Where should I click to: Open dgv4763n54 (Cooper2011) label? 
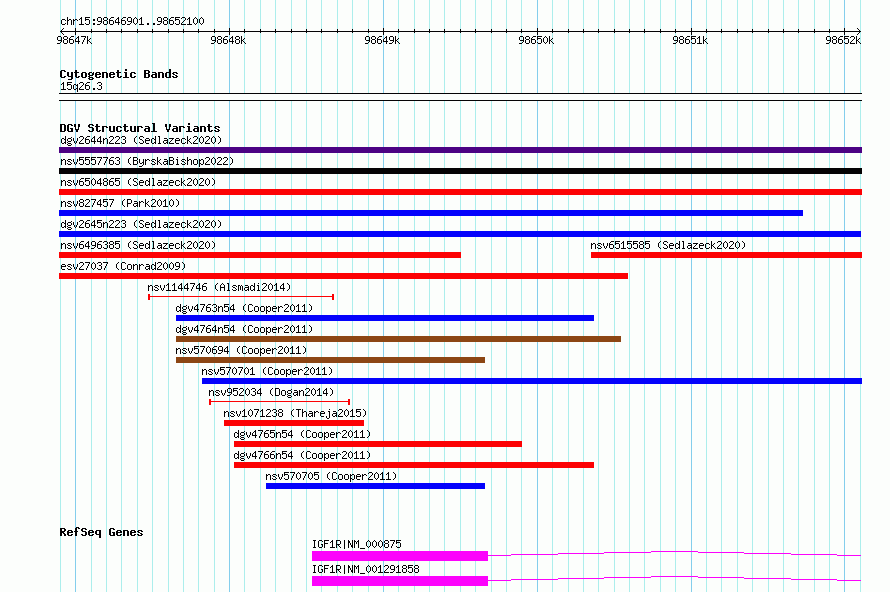click(x=244, y=308)
